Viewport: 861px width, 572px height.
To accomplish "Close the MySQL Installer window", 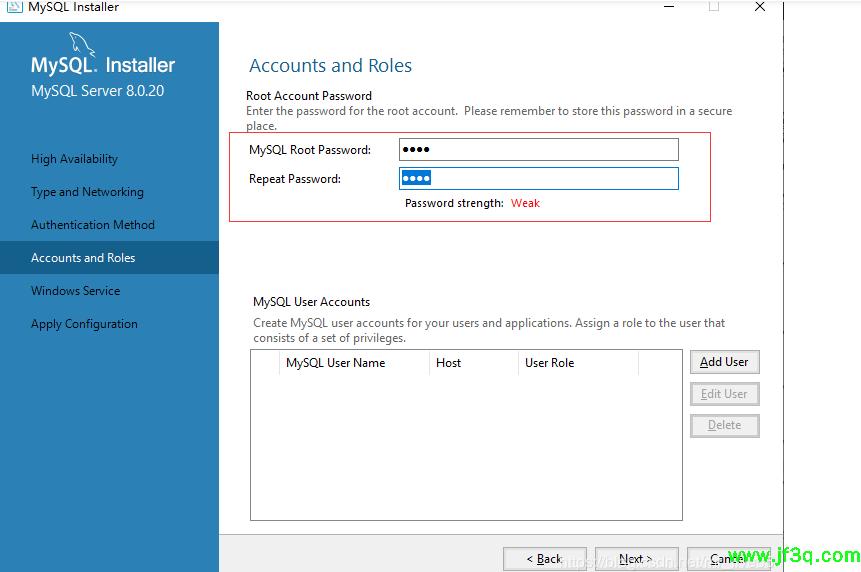I will [760, 7].
